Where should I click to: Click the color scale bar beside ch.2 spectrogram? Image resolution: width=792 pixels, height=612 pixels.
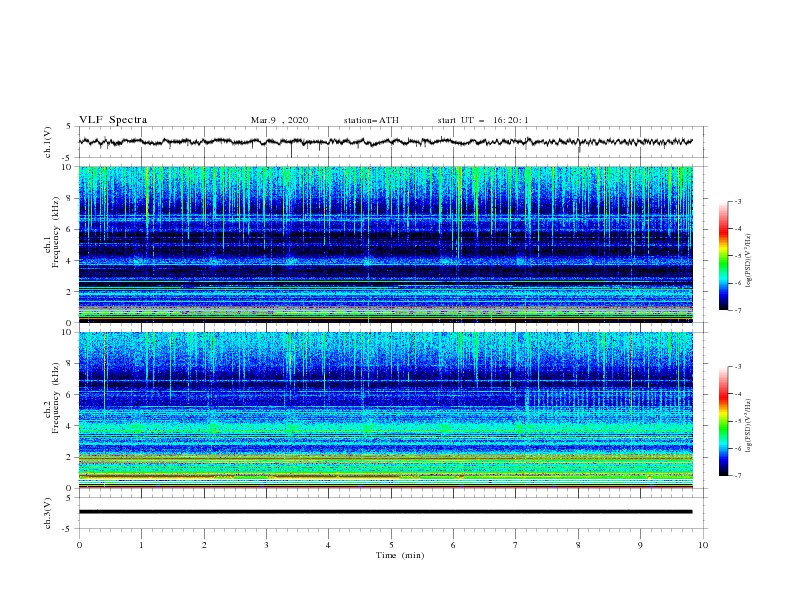[724, 421]
